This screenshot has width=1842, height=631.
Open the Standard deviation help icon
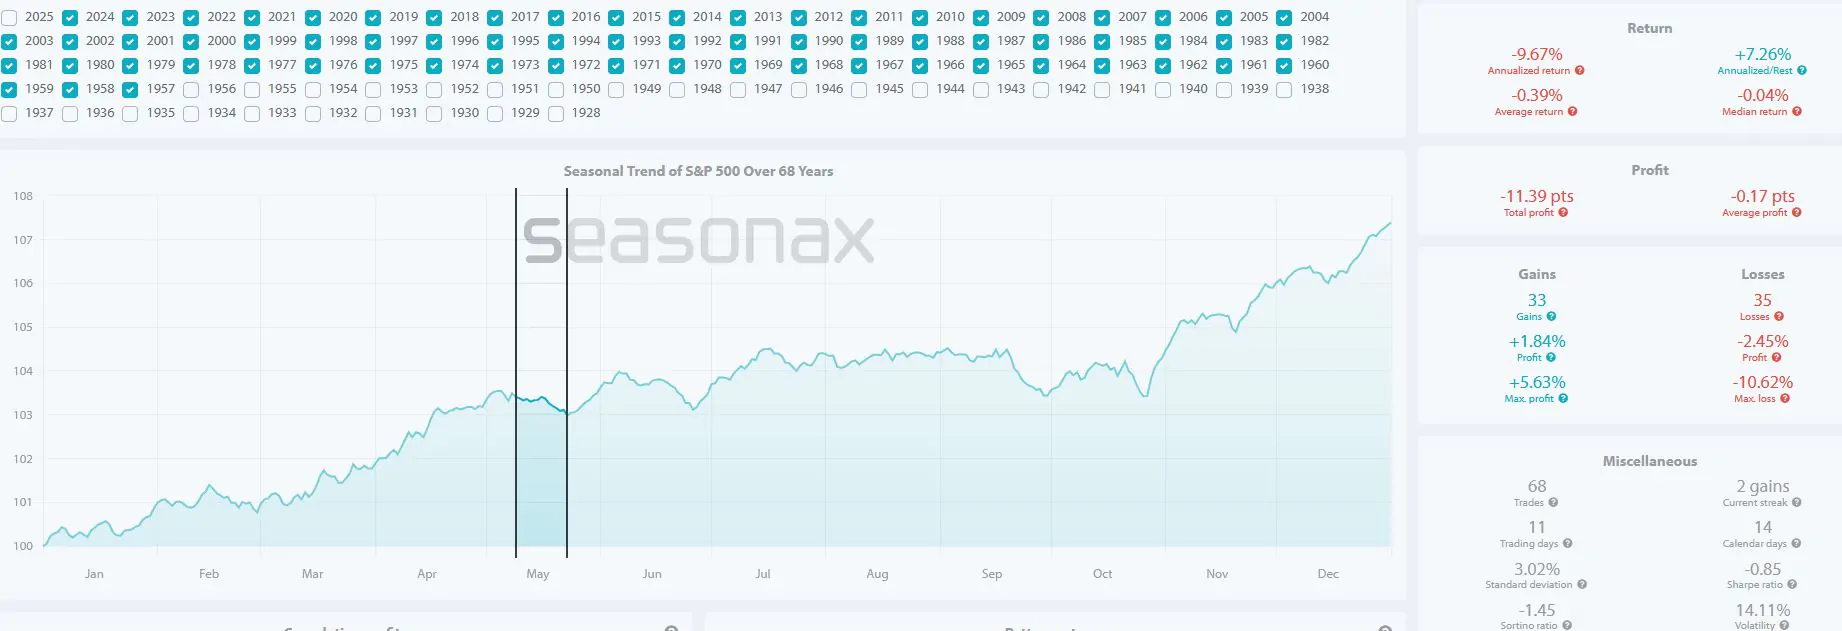coord(1582,585)
